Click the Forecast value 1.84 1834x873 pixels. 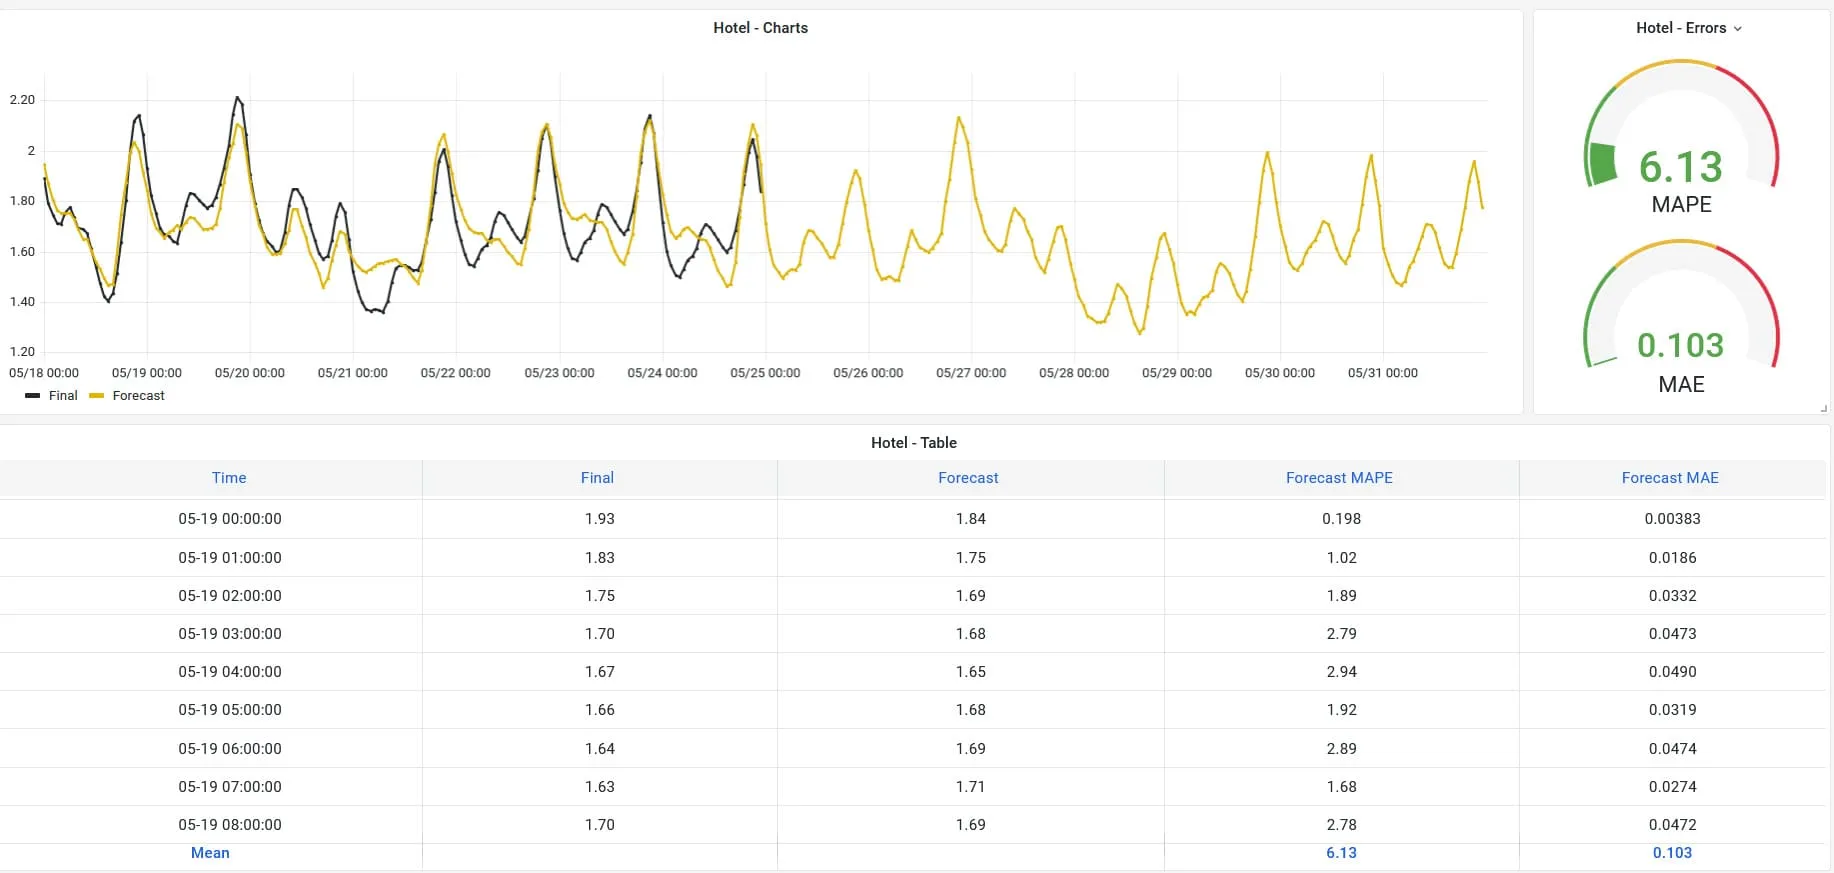pyautogui.click(x=970, y=519)
